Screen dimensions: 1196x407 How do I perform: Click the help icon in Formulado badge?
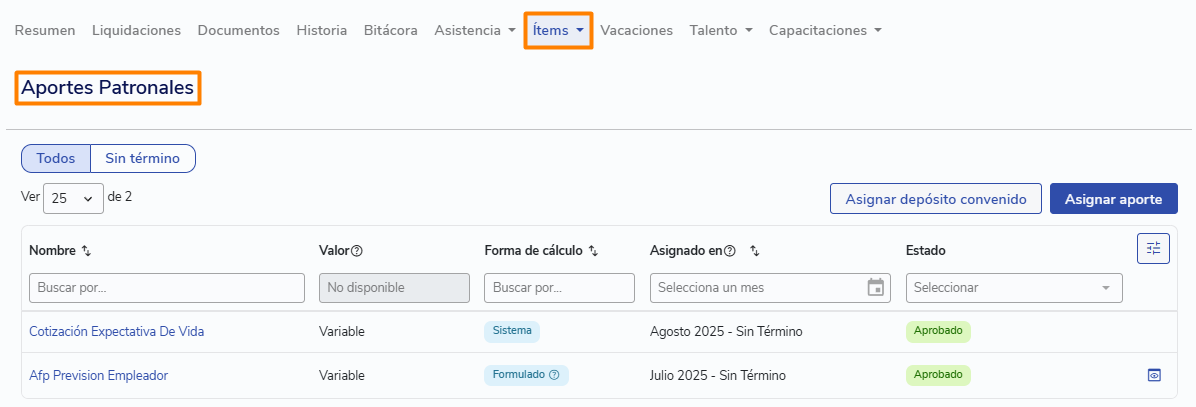coord(555,375)
